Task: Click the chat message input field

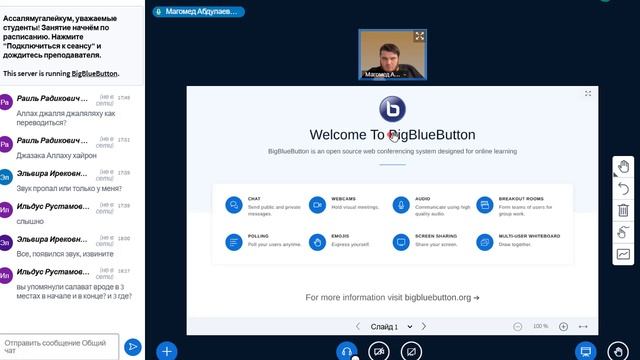Action: [60, 347]
